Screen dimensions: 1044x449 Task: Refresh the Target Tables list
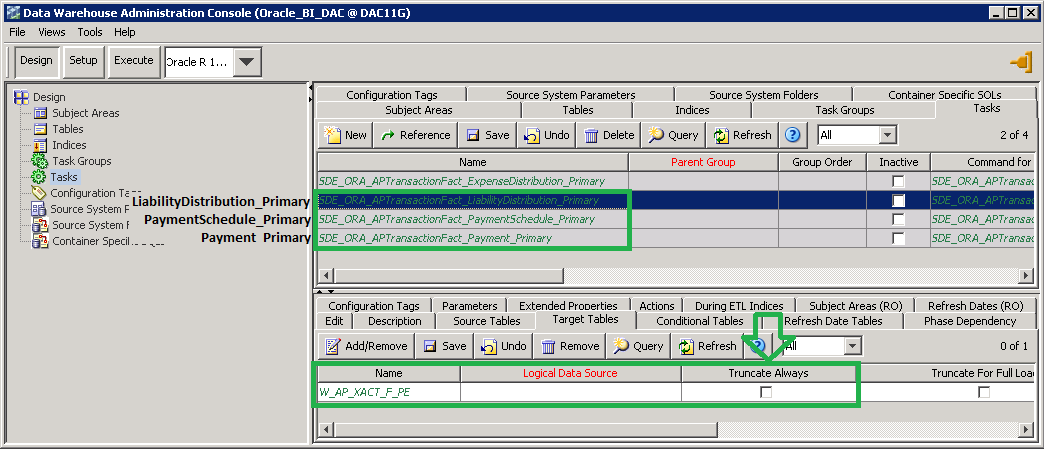pos(708,346)
